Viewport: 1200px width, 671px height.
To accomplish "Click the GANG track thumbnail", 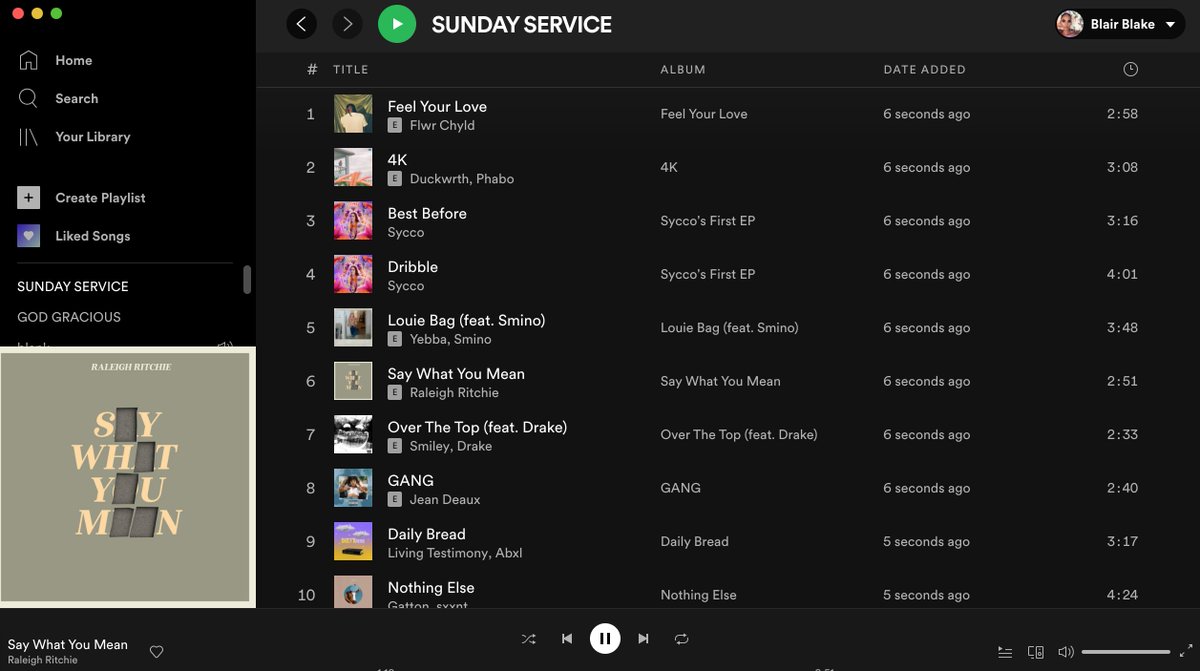I will click(353, 488).
